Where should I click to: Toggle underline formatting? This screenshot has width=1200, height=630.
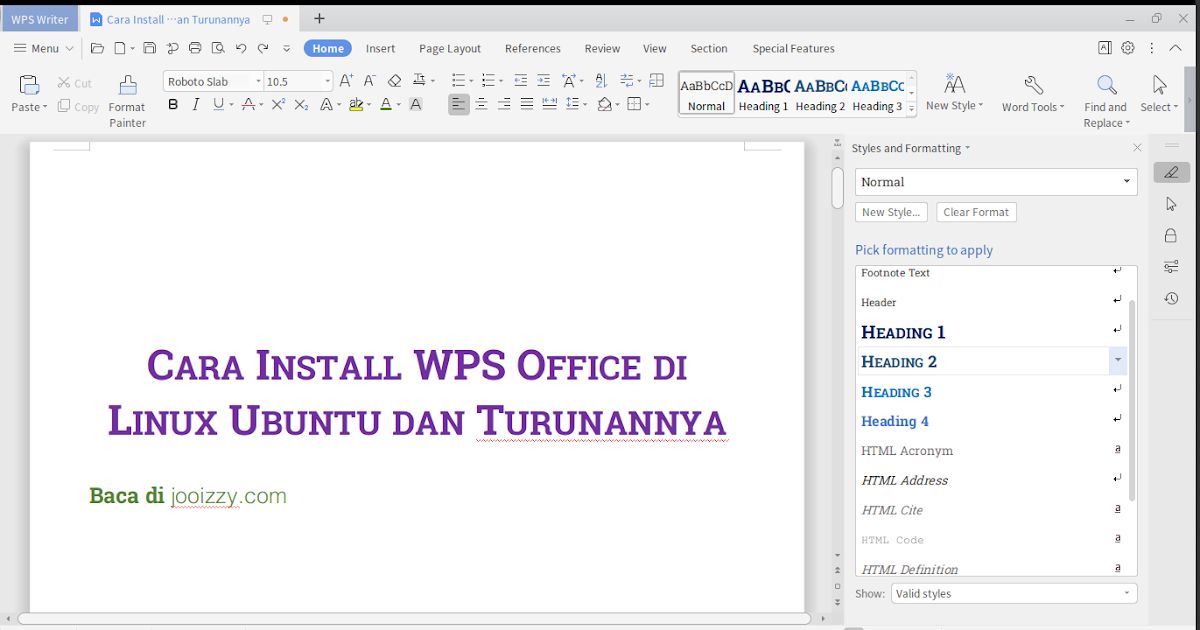(218, 104)
